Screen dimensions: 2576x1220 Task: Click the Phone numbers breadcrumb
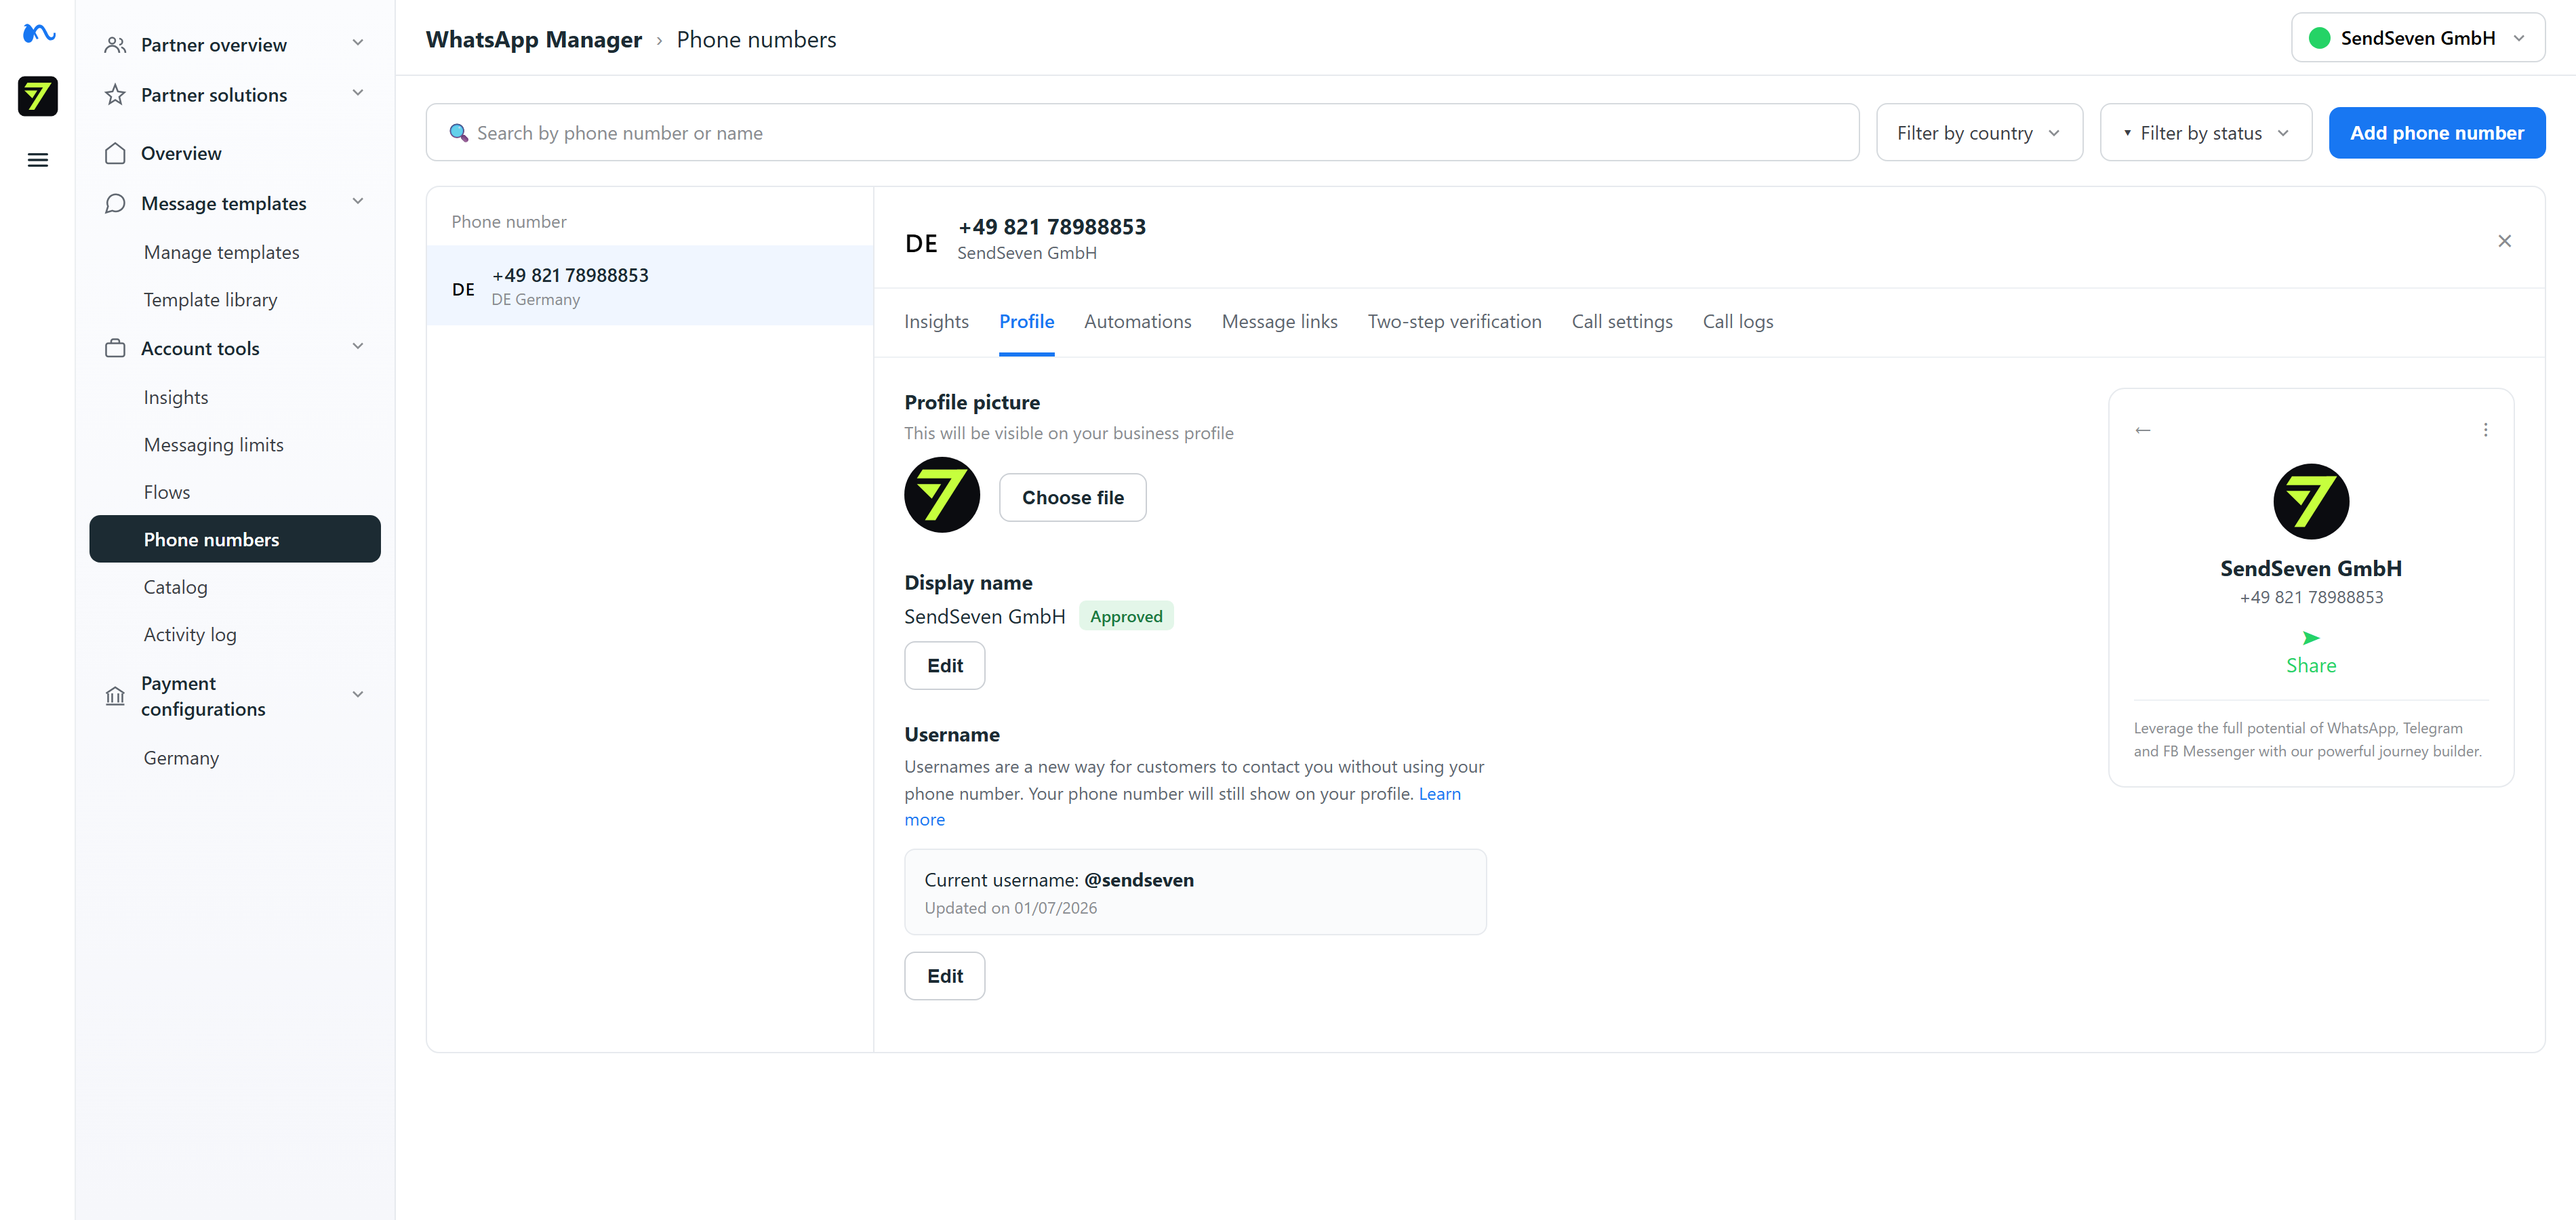756,39
